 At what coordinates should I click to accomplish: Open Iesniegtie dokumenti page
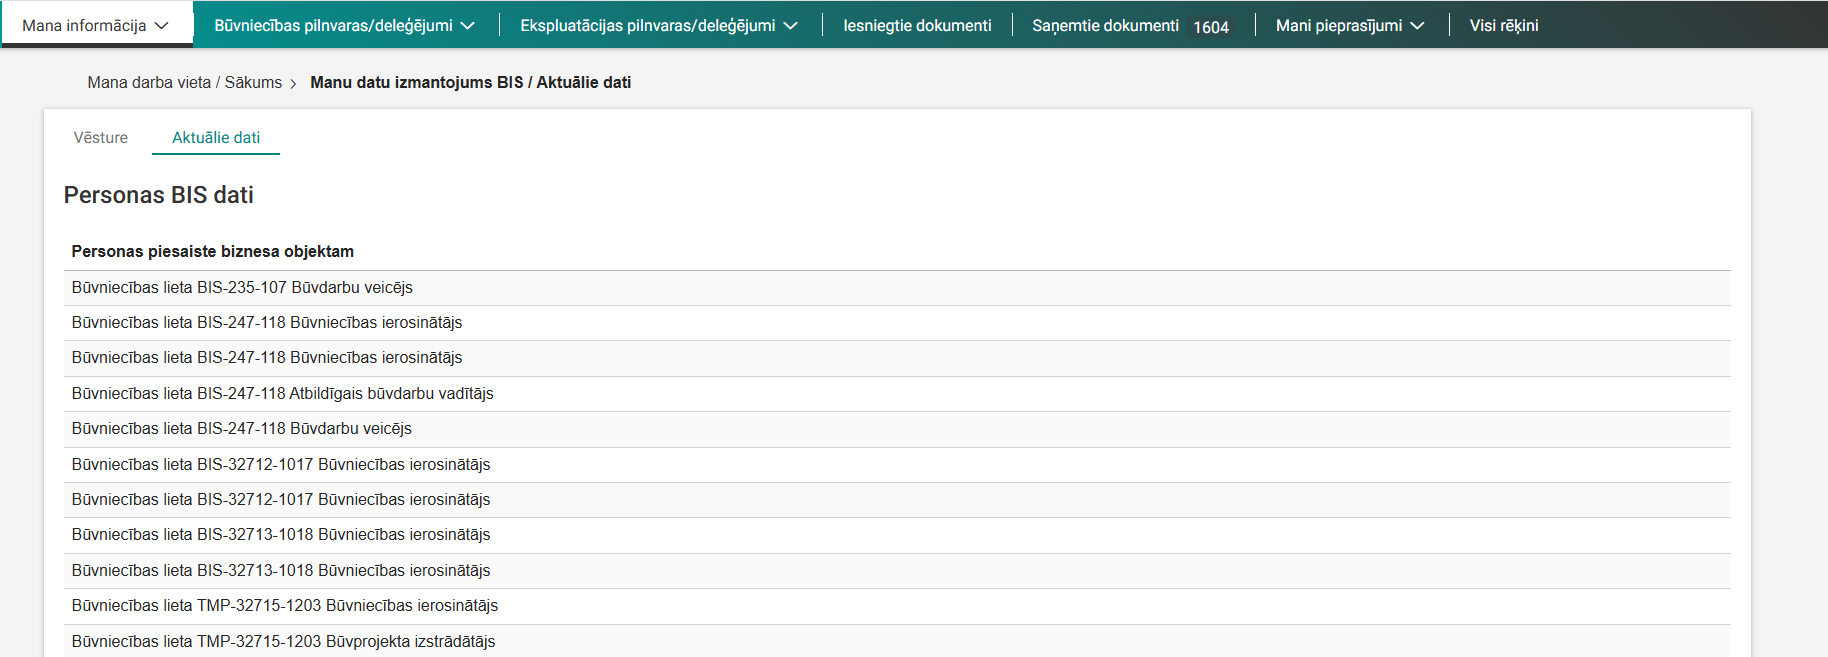pos(917,25)
